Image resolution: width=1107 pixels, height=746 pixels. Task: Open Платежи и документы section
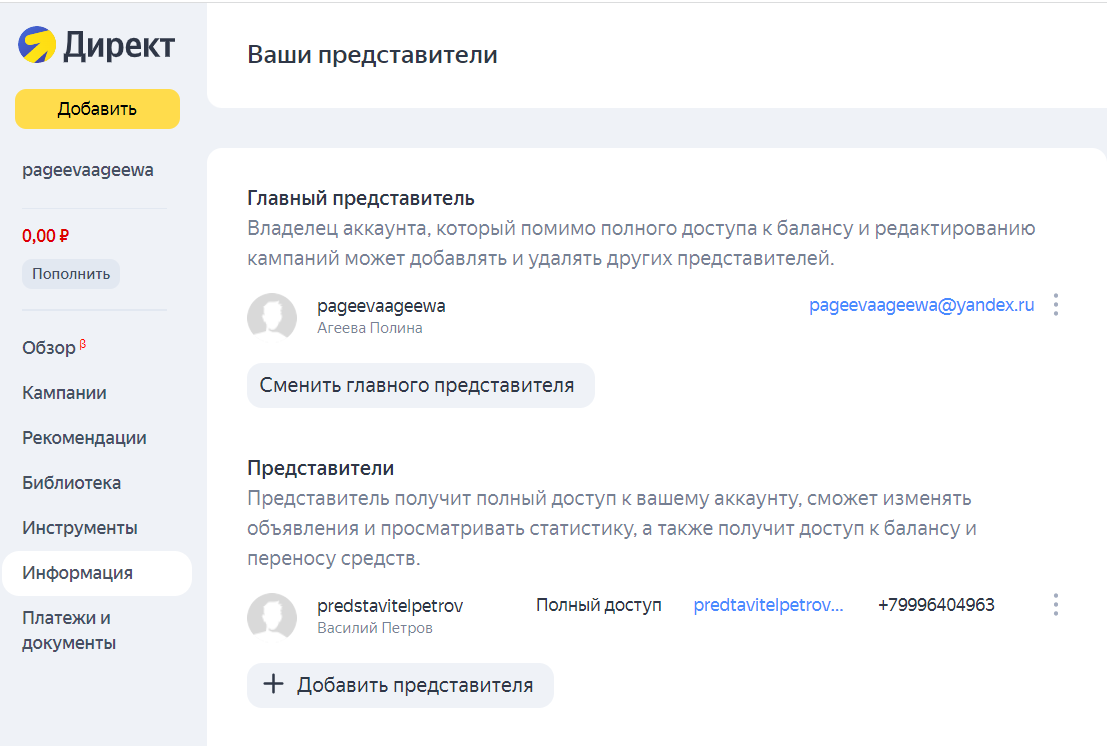69,630
